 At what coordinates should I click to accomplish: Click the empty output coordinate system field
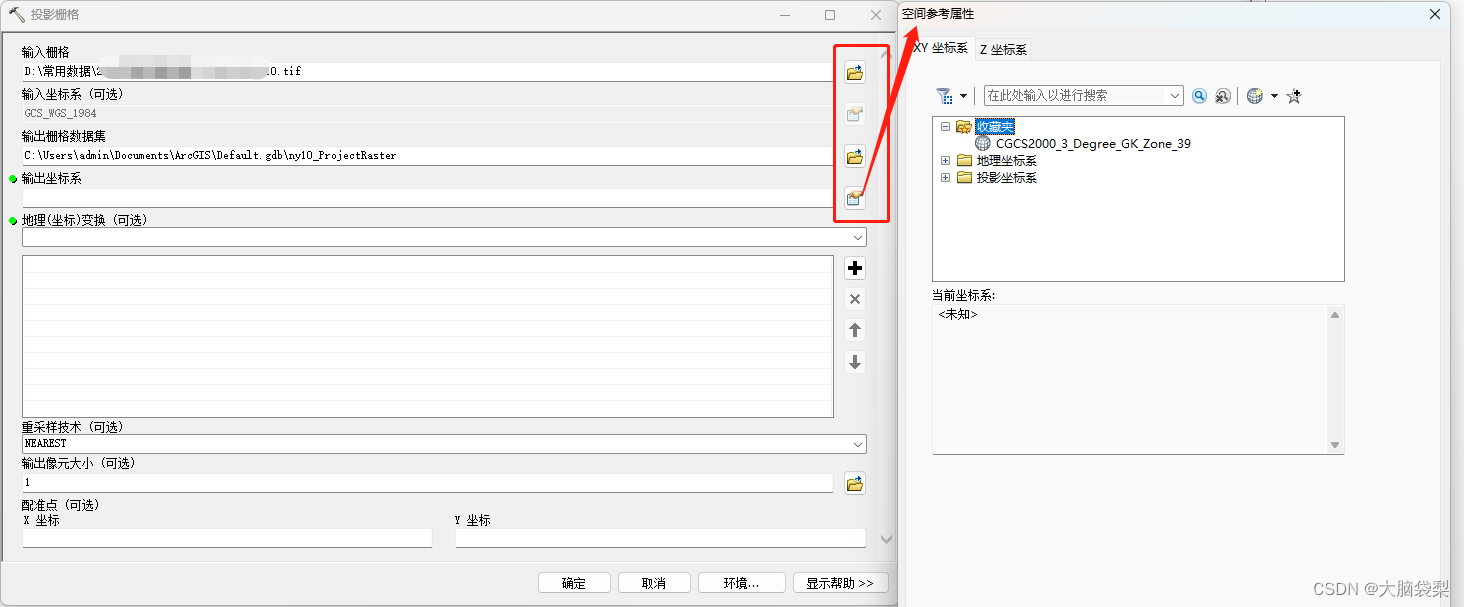pyautogui.click(x=427, y=198)
